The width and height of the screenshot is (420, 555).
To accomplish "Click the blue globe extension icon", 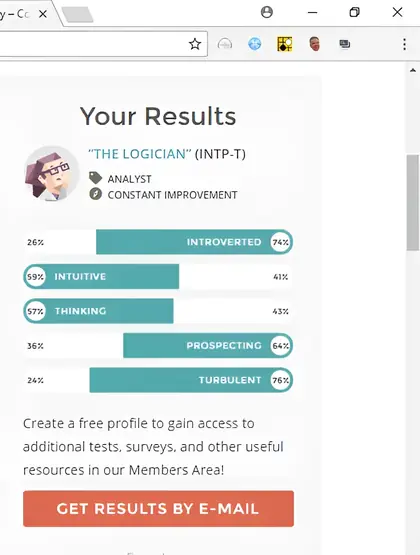I will [254, 44].
